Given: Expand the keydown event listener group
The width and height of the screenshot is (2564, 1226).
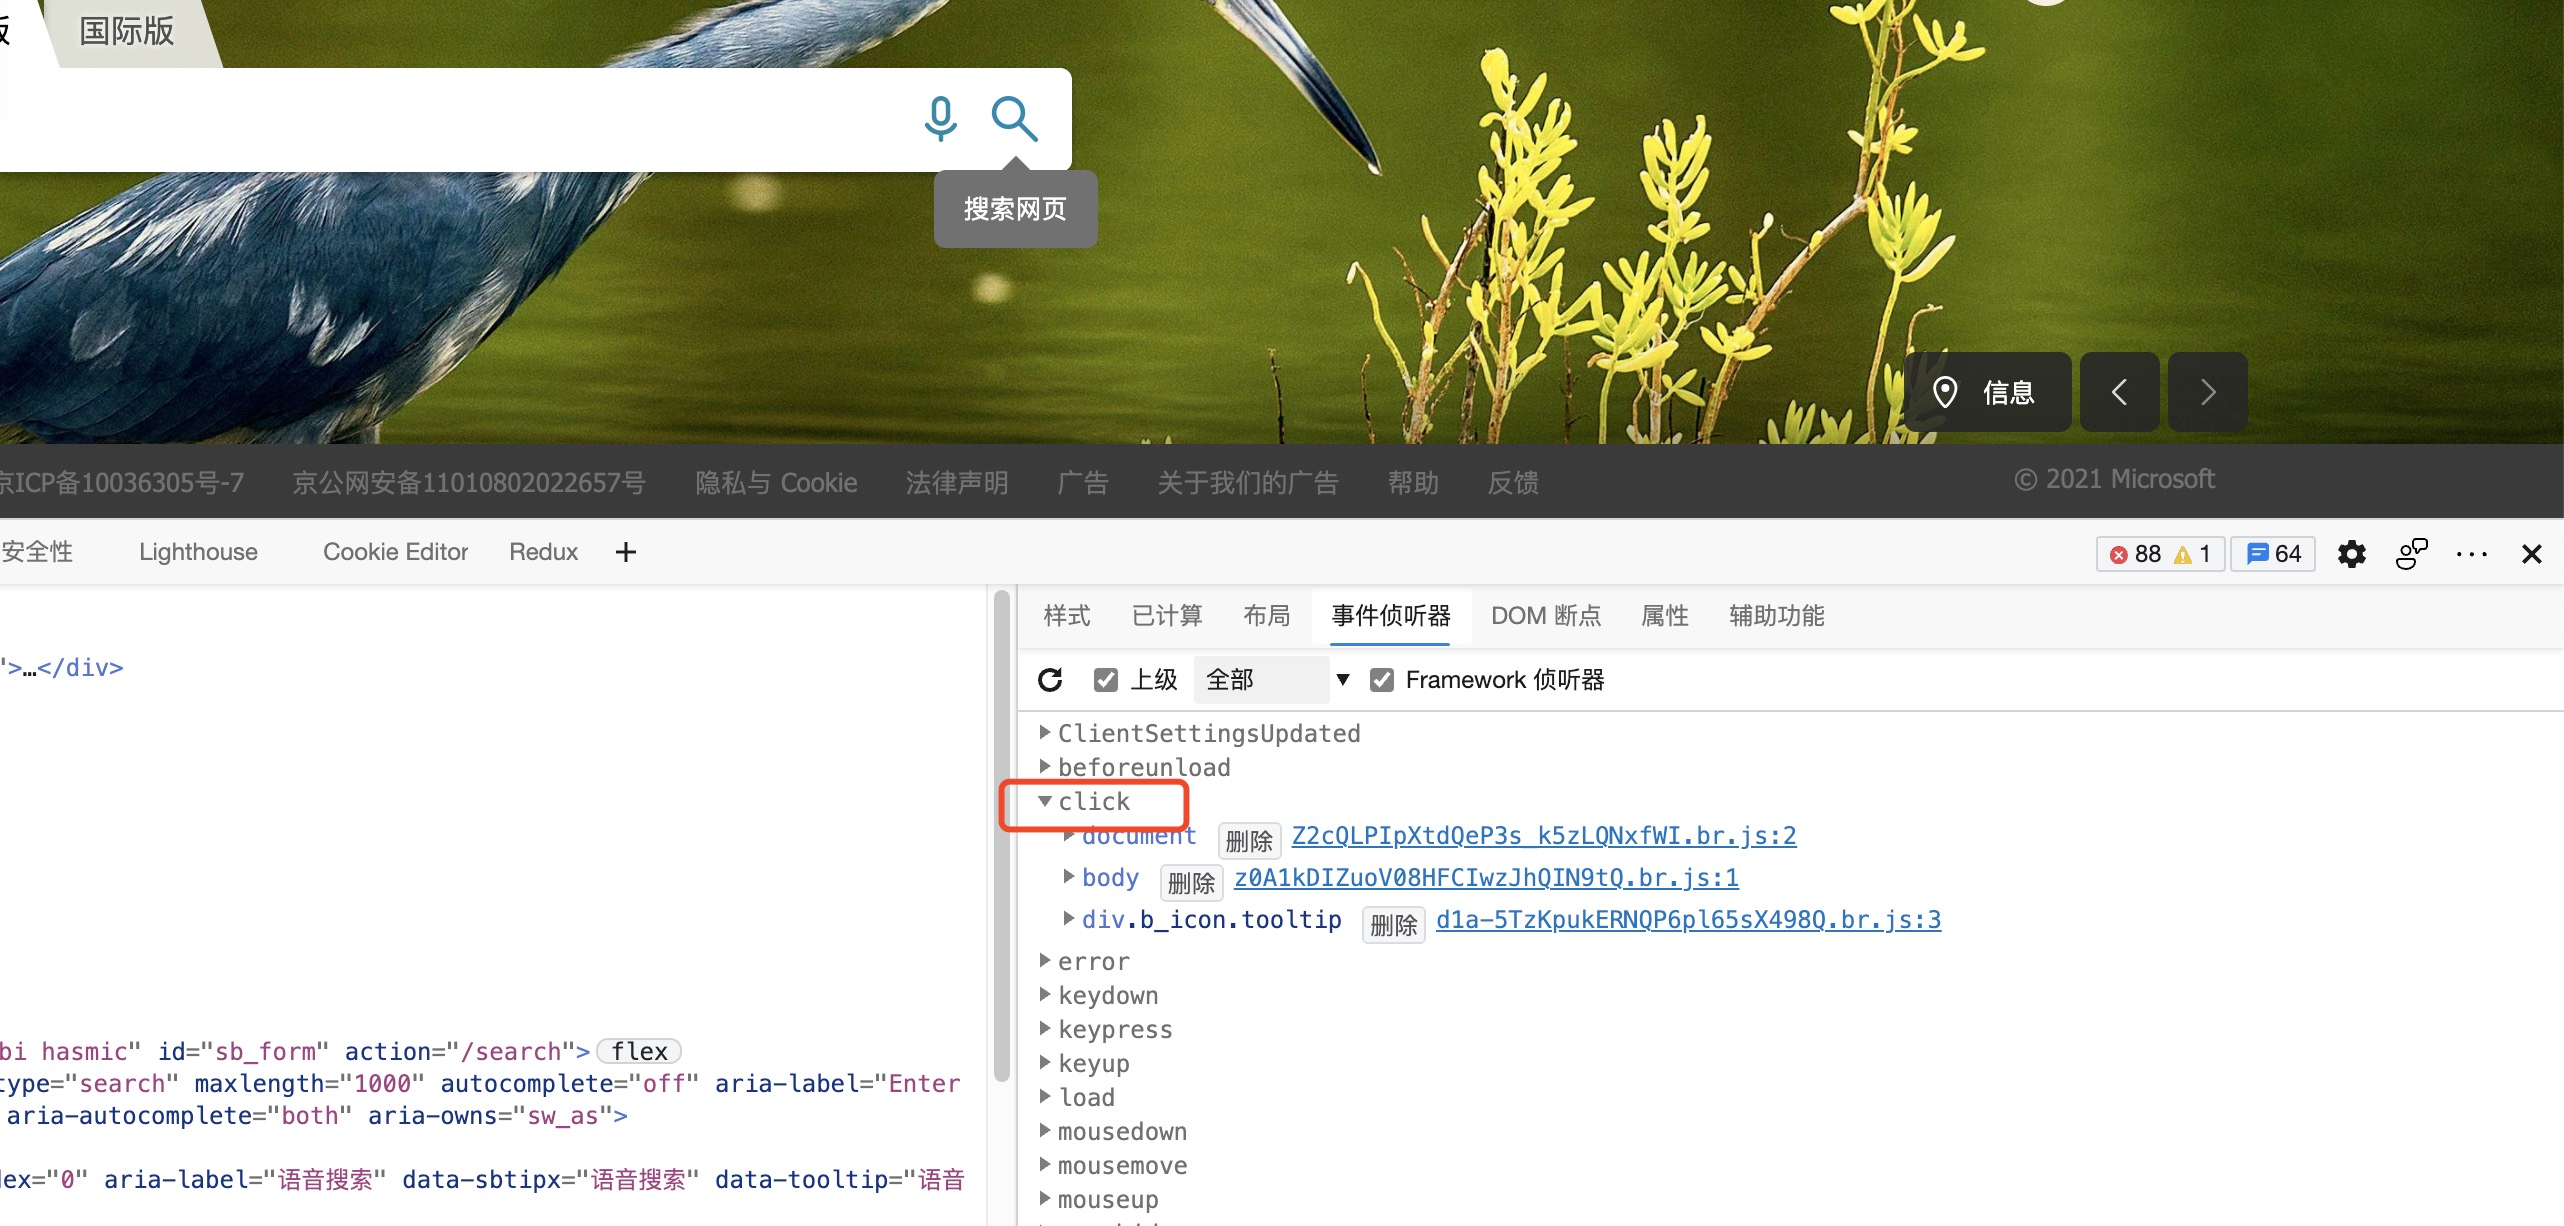Looking at the screenshot, I should click(x=1045, y=995).
